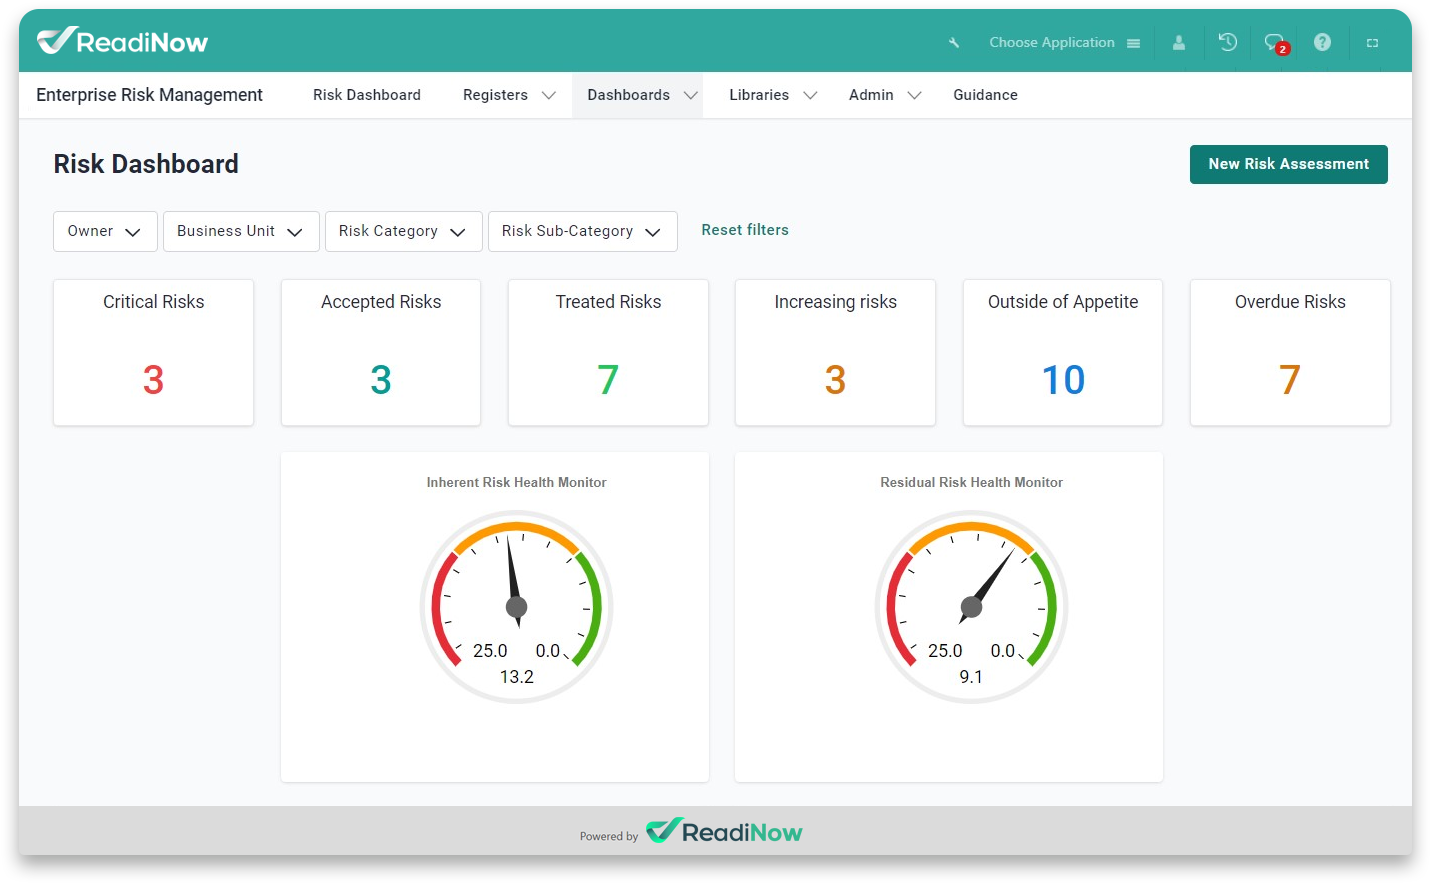Open application list via hamburger icon
The image size is (1431, 884).
click(1133, 42)
